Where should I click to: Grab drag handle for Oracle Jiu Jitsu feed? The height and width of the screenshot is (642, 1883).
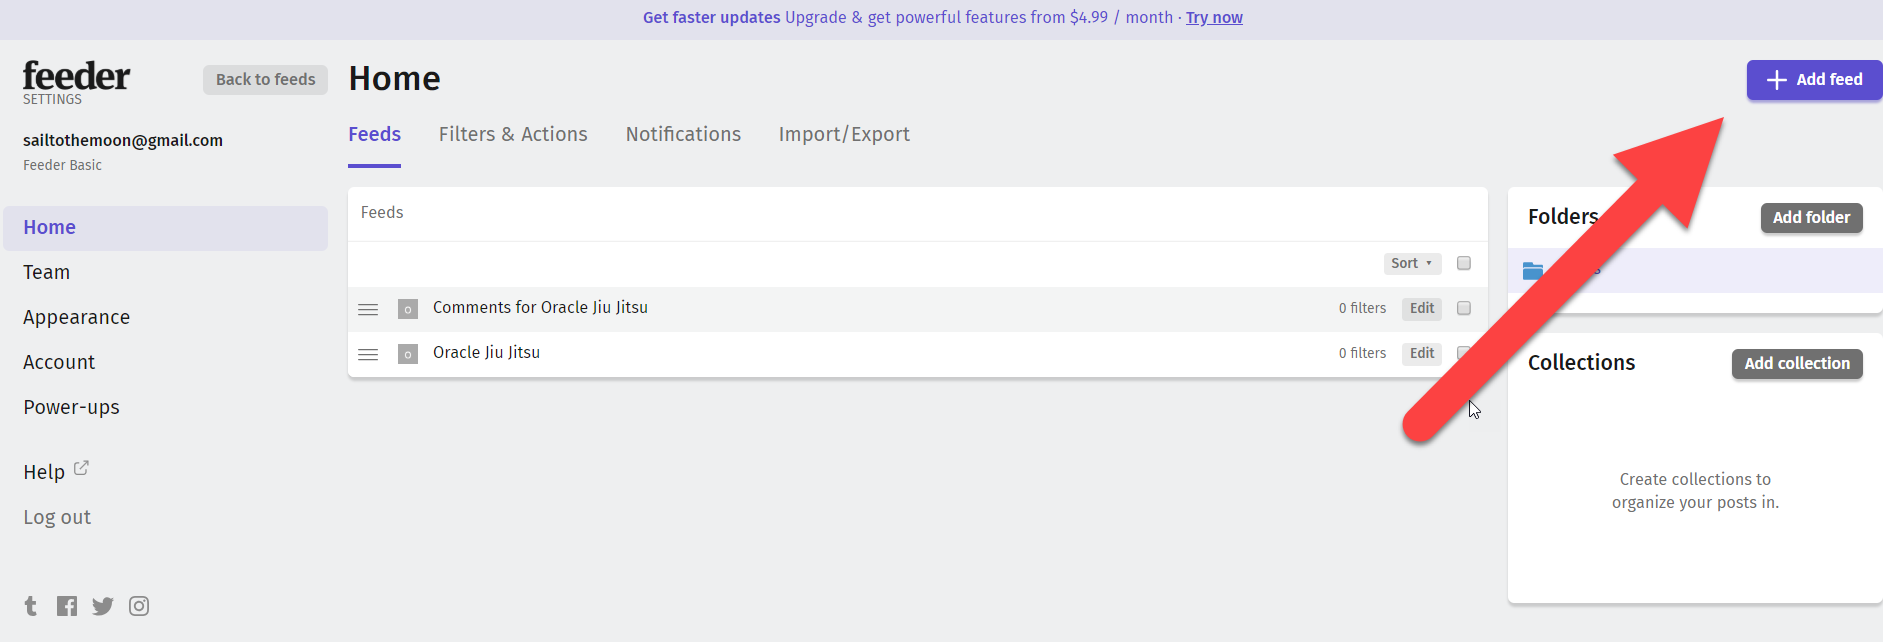pyautogui.click(x=368, y=354)
